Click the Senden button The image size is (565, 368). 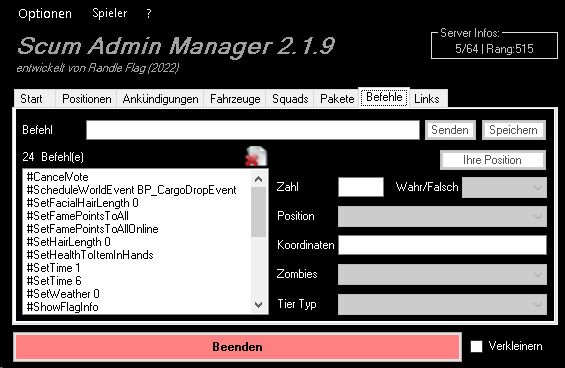tap(450, 130)
